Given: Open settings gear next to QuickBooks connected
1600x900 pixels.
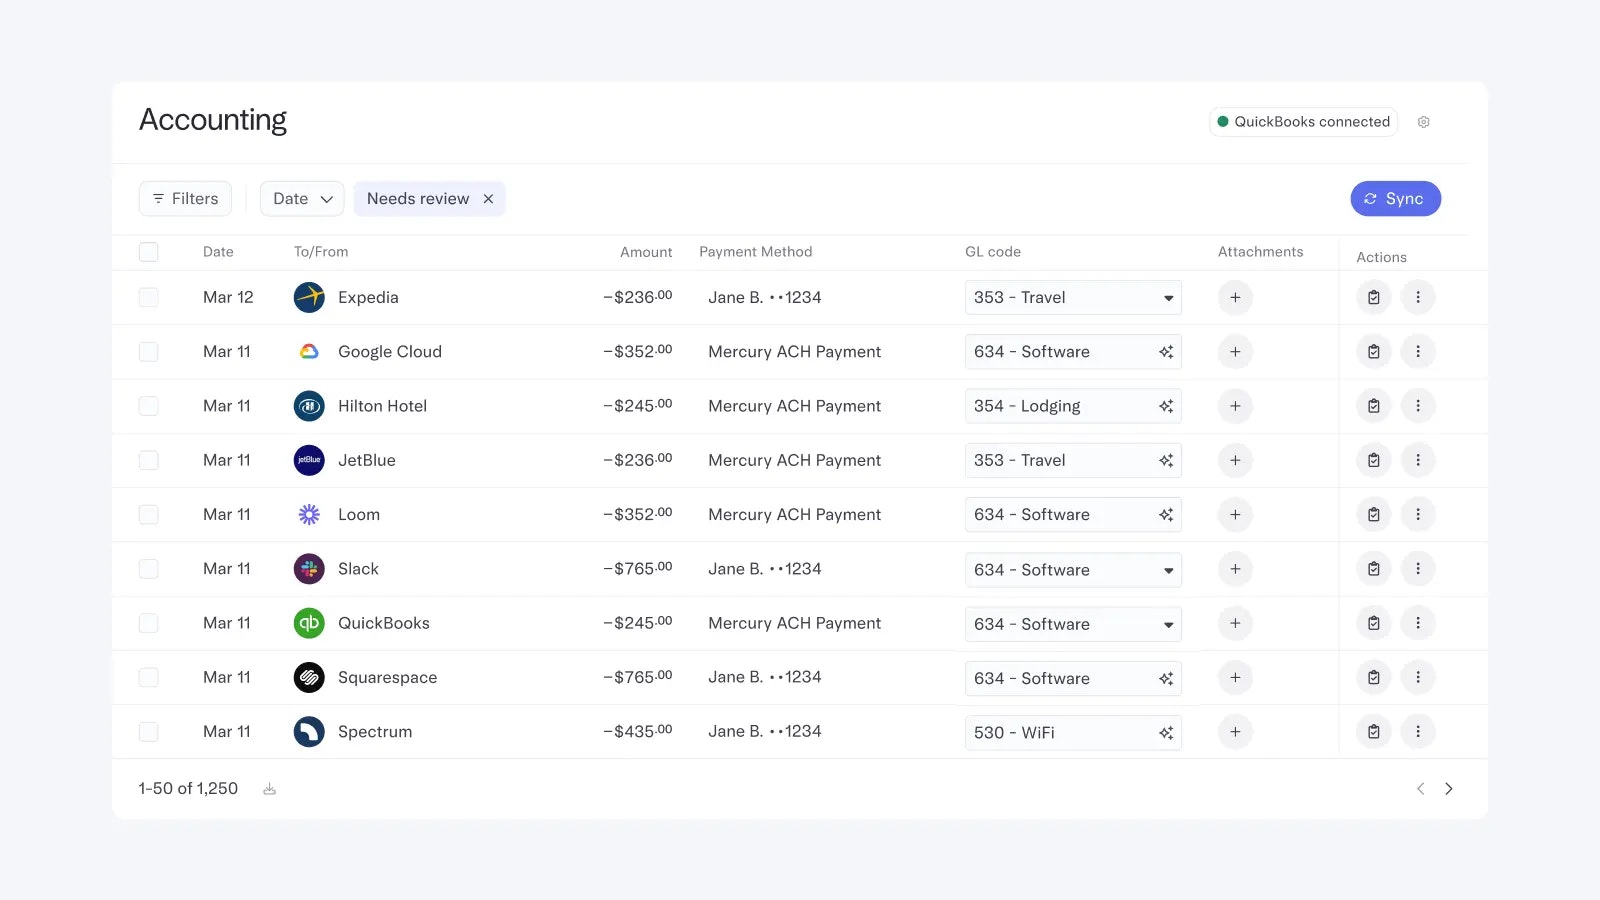Looking at the screenshot, I should click(1423, 122).
